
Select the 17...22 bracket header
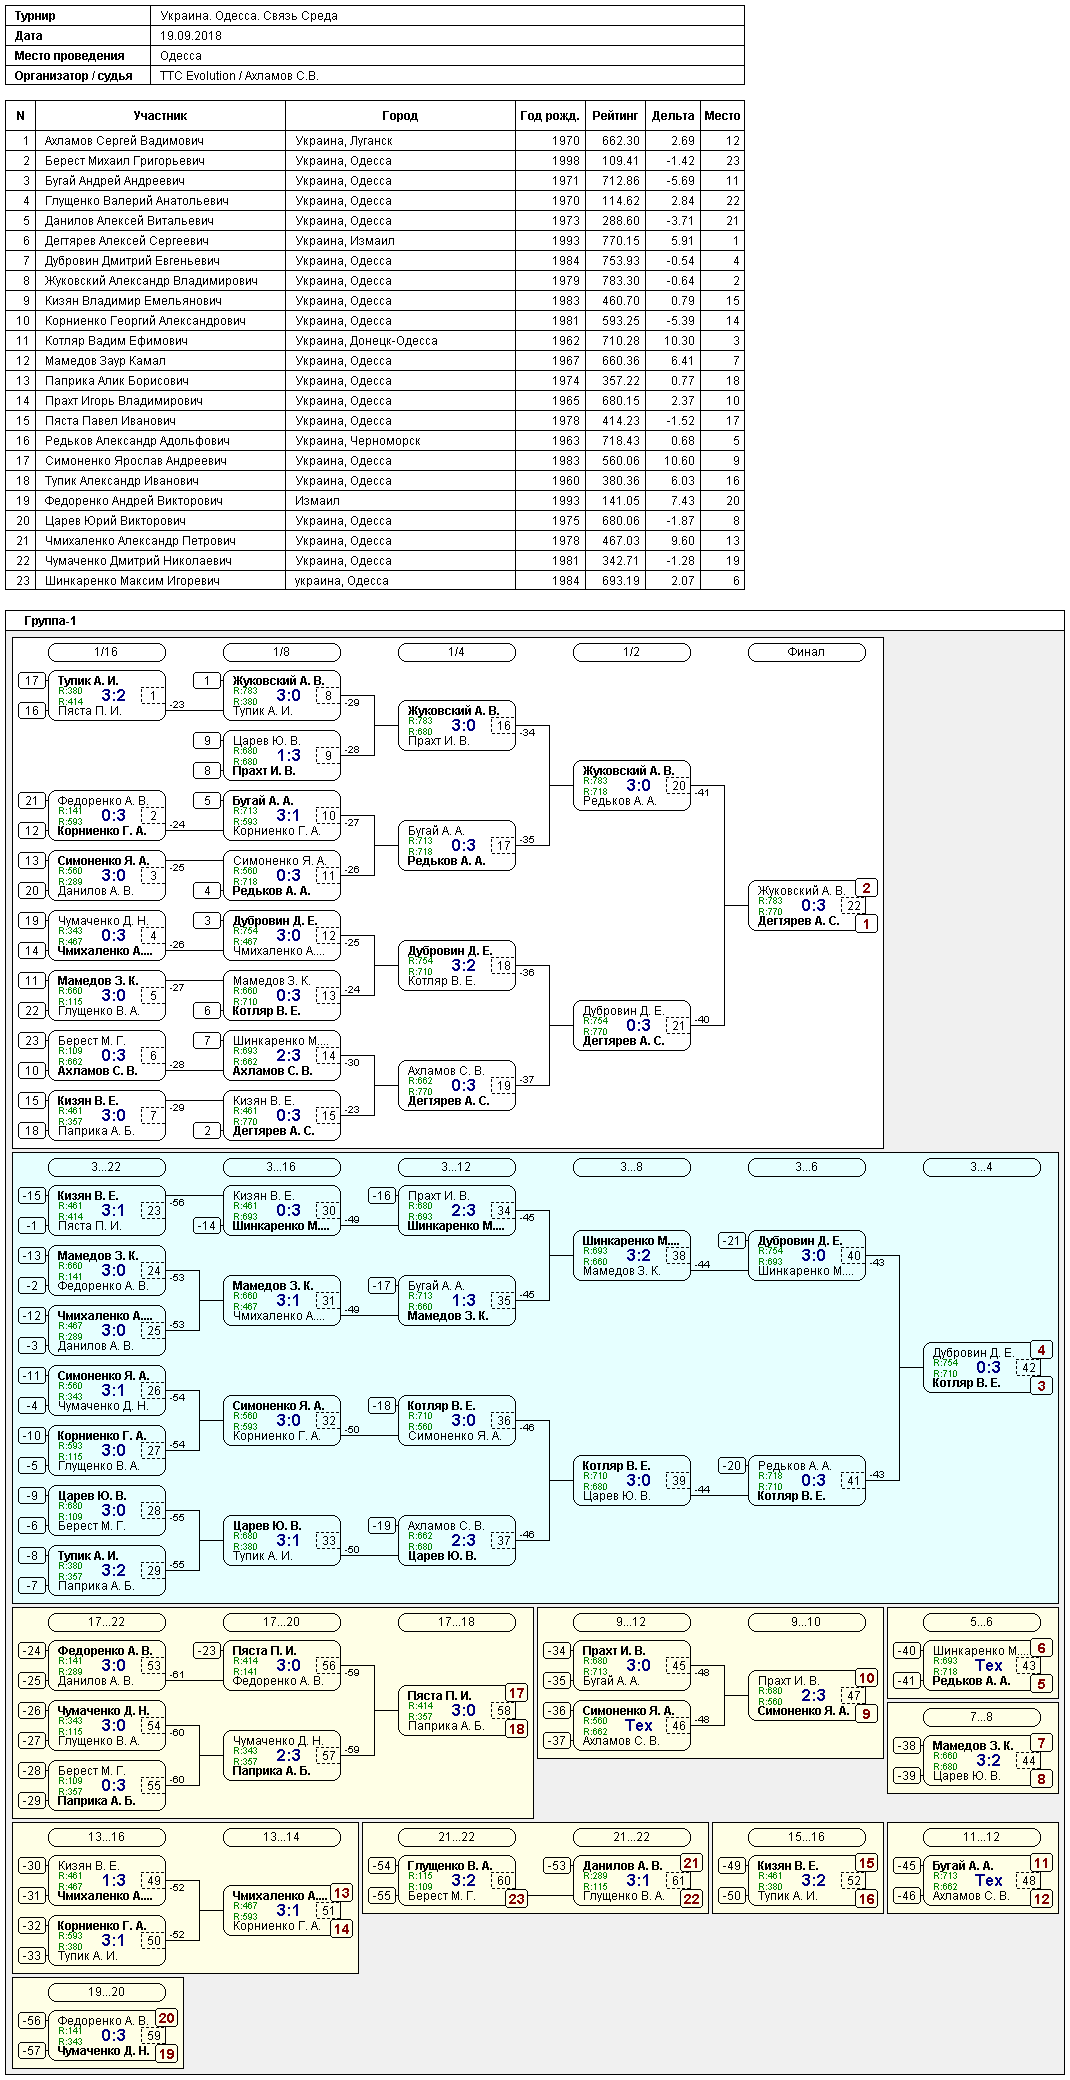click(x=106, y=1622)
